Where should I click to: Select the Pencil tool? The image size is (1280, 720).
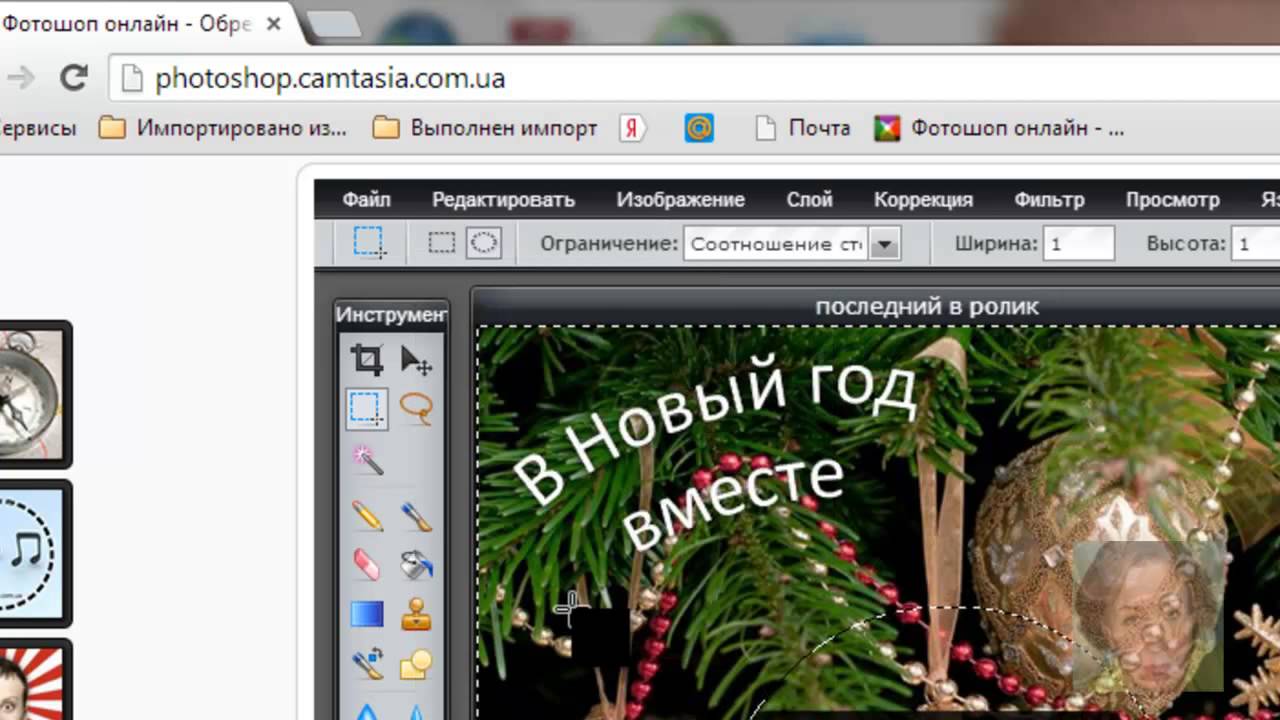(367, 515)
